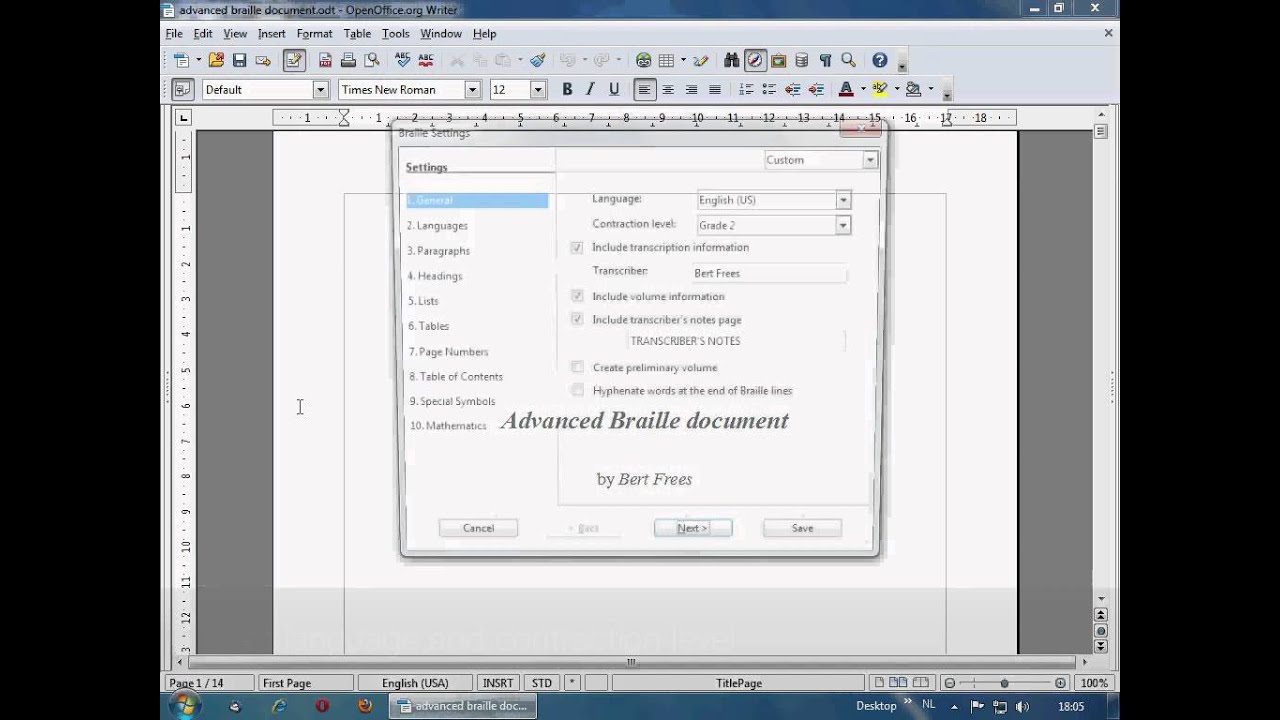The height and width of the screenshot is (720, 1280).
Task: Open a file with the Open icon
Action: 216,61
